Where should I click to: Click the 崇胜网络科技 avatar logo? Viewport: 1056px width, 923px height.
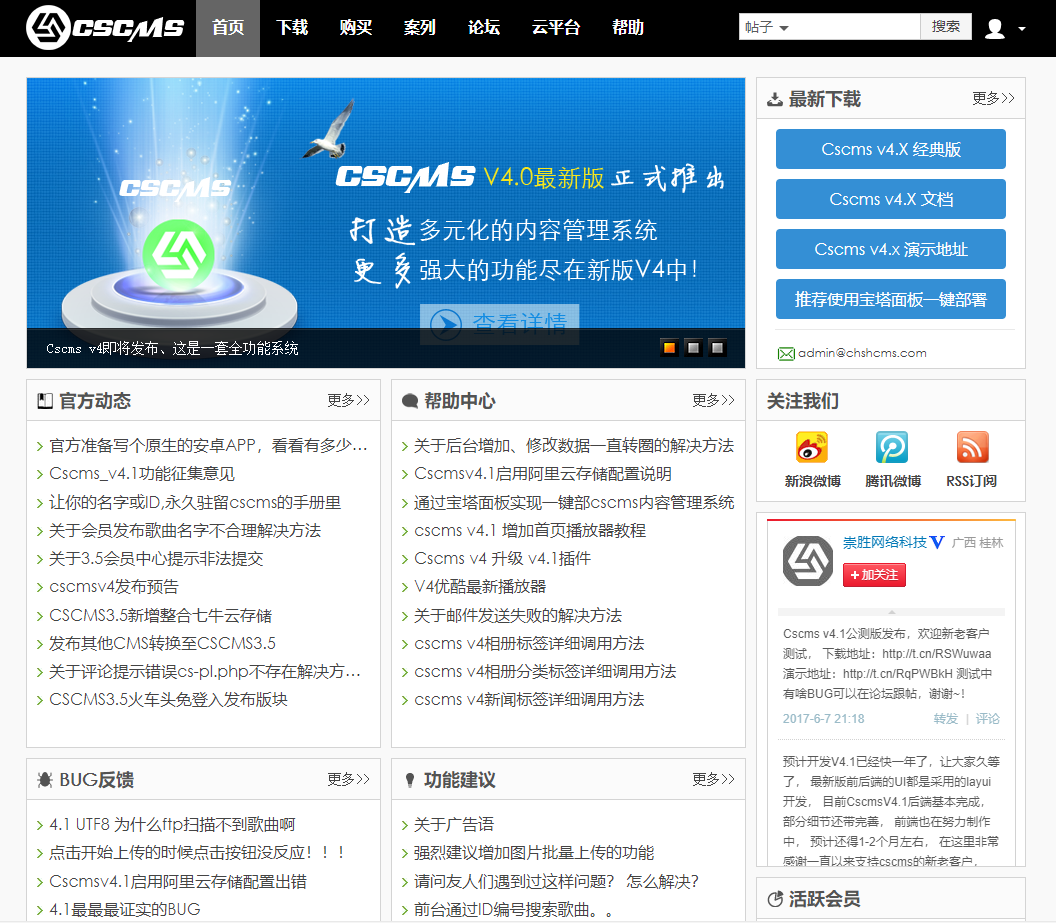coord(807,561)
